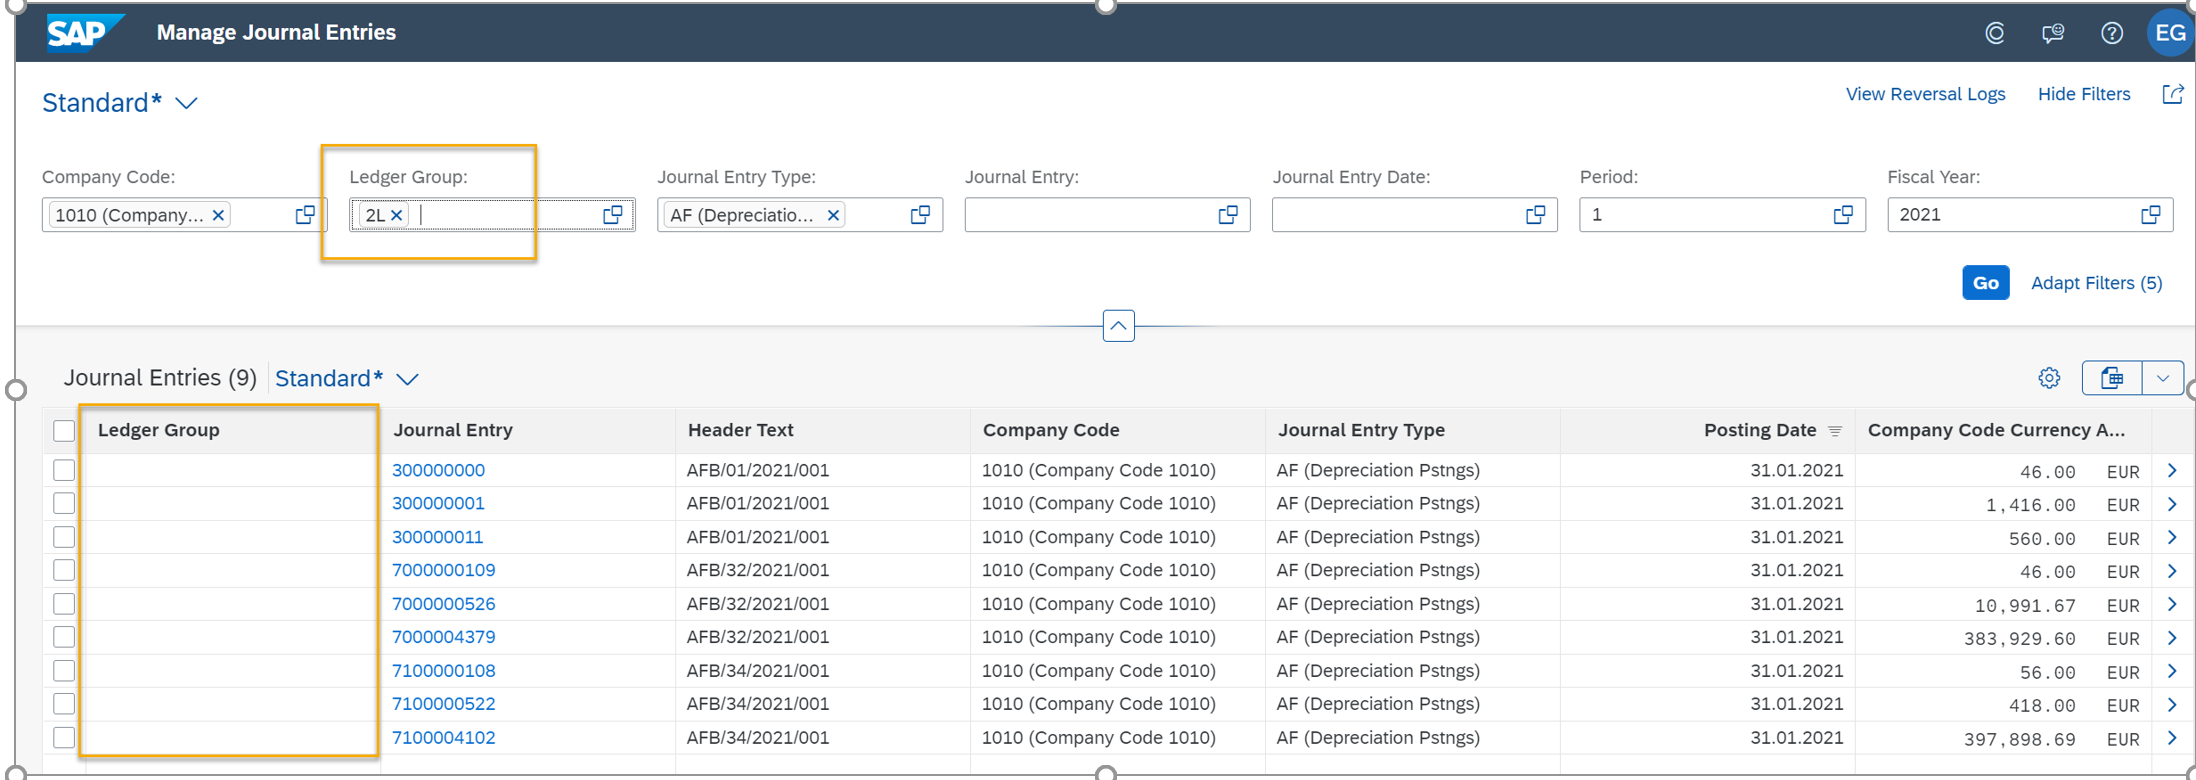
Task: Click the sort icon on Posting Date column
Action: coord(1835,431)
